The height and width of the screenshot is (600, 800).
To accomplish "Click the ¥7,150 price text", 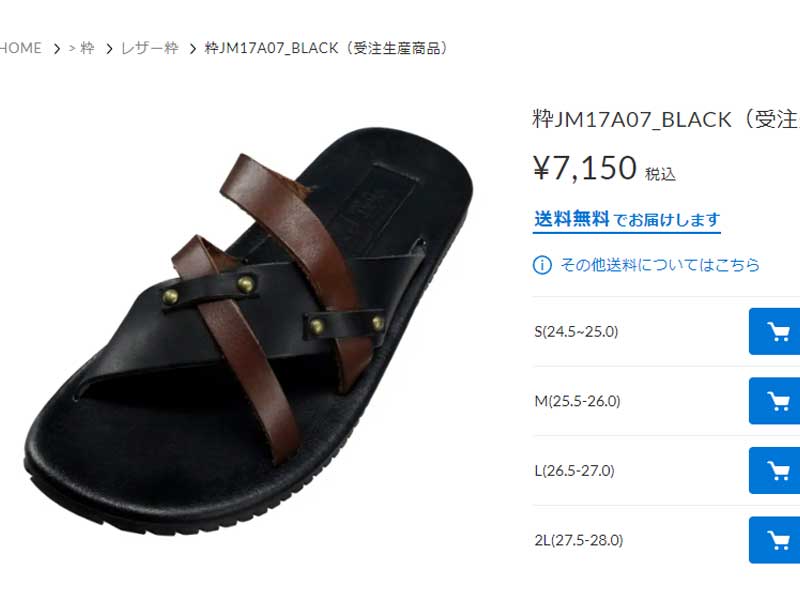I will pyautogui.click(x=585, y=167).
